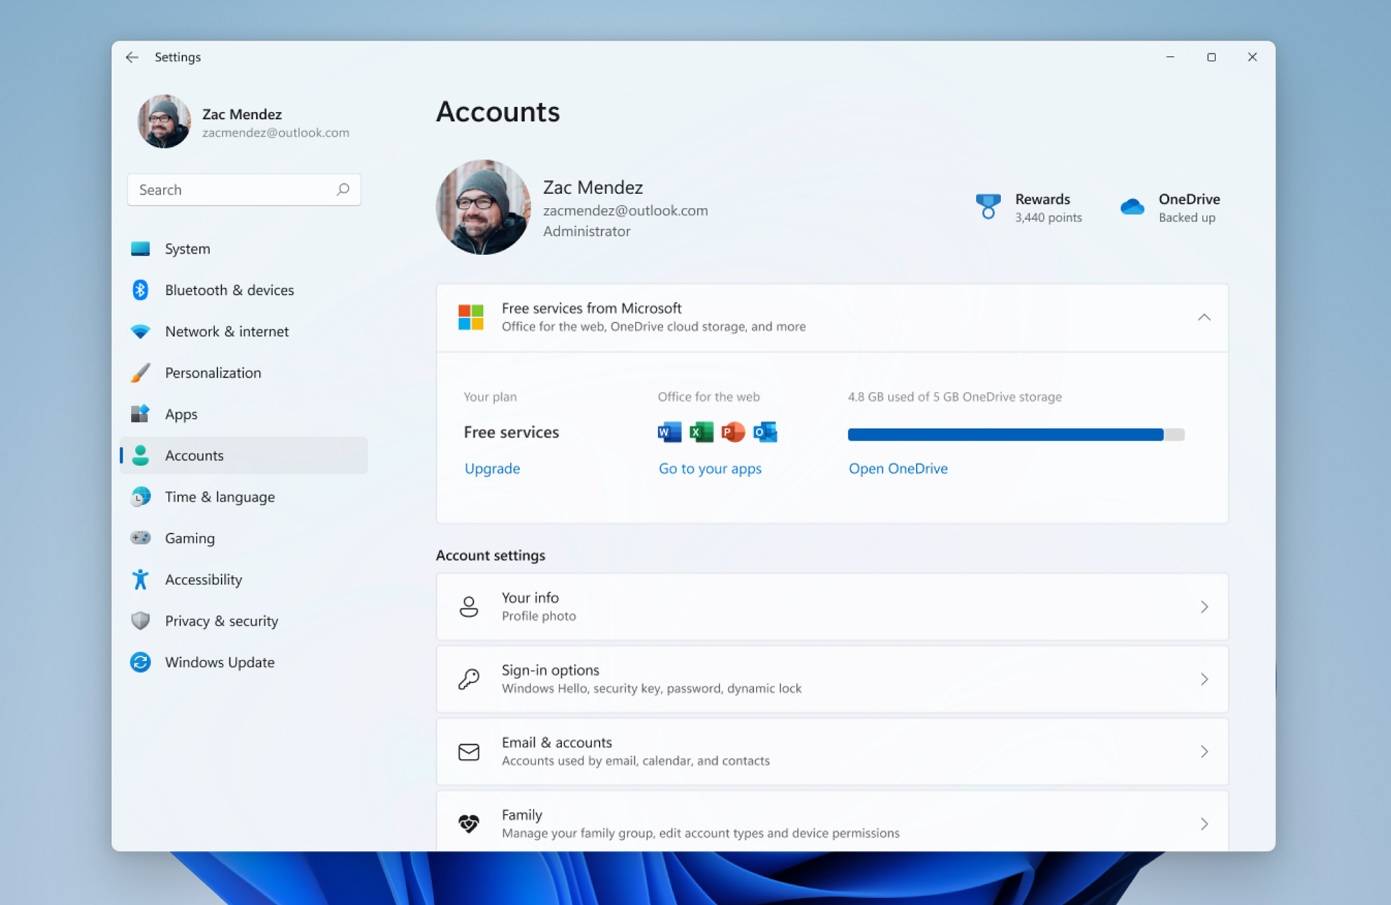Open Windows Update from the sidebar
This screenshot has width=1391, height=905.
point(220,662)
